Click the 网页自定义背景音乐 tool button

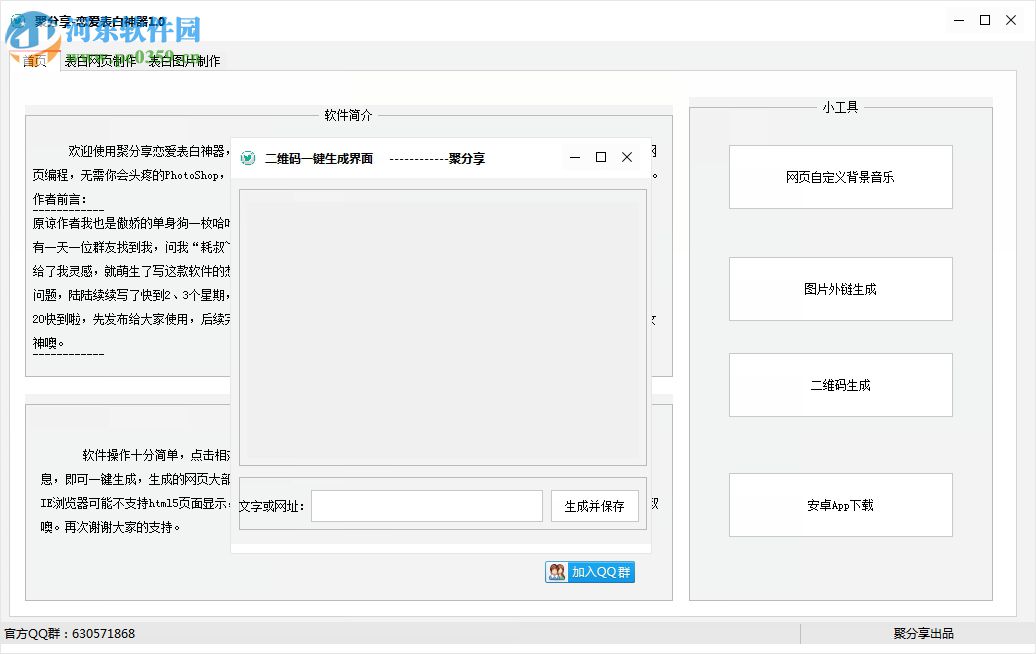click(840, 177)
